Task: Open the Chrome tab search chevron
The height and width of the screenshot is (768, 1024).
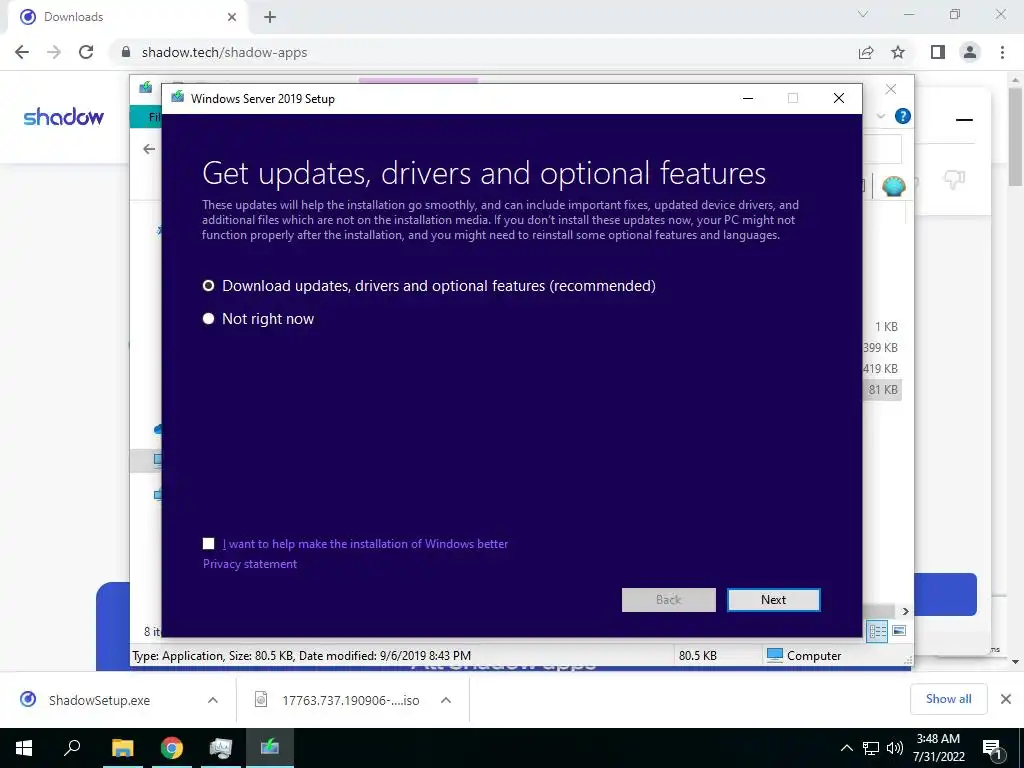Action: (x=863, y=14)
